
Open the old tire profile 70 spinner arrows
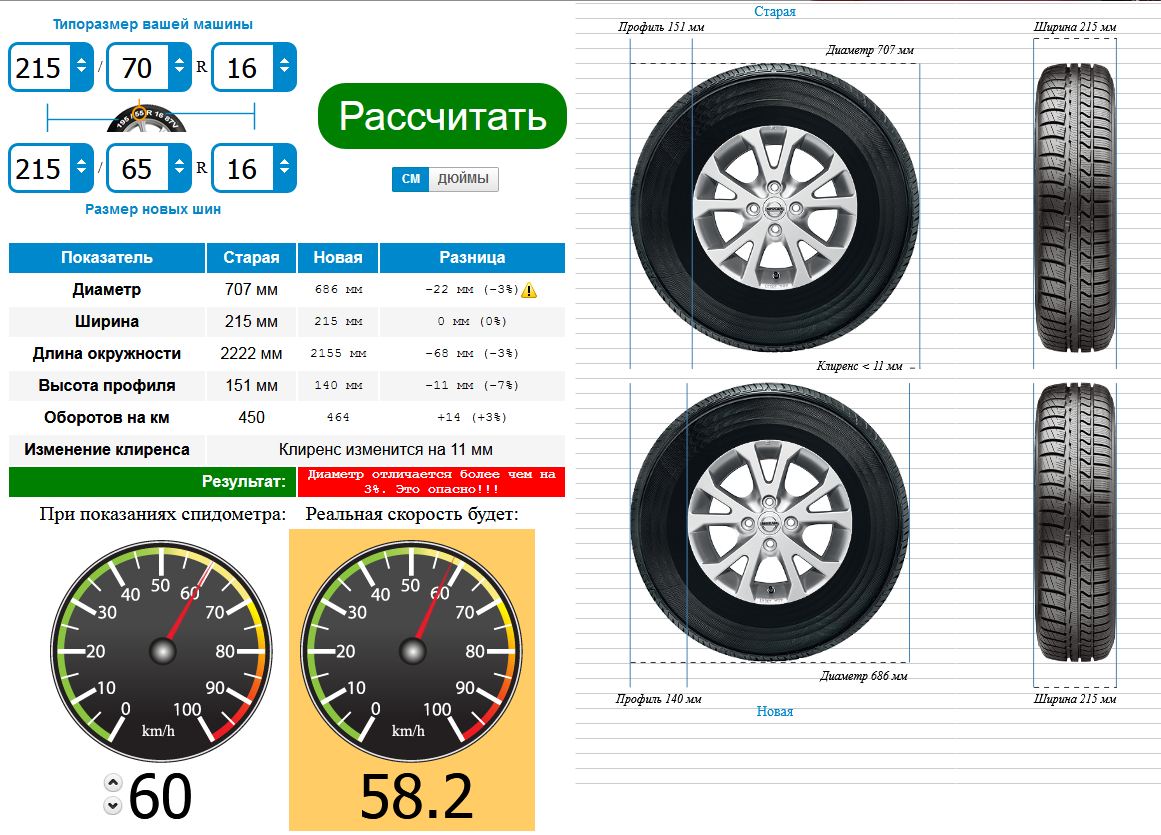coord(179,67)
